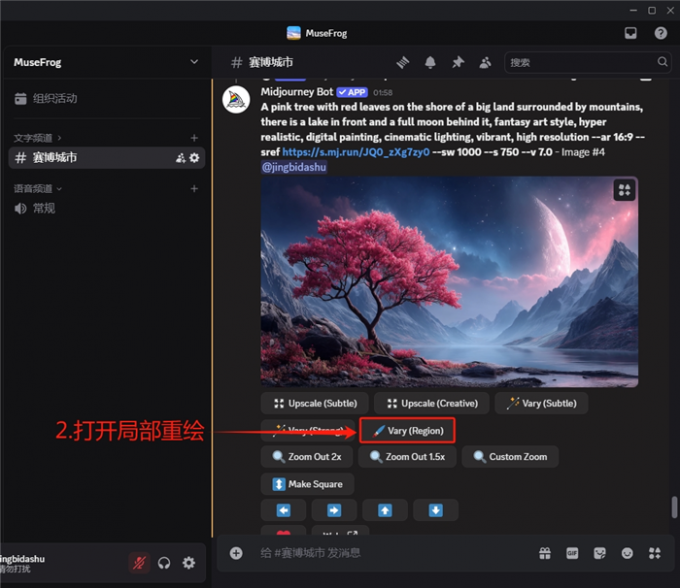
Task: Open the apps icon on generated image
Action: [x=624, y=190]
